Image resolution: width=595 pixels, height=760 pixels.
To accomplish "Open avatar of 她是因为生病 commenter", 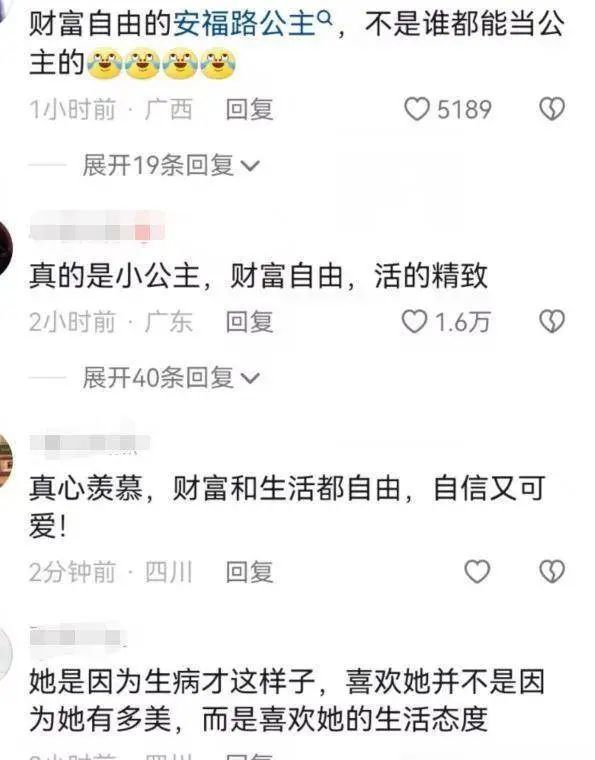I will point(5,653).
